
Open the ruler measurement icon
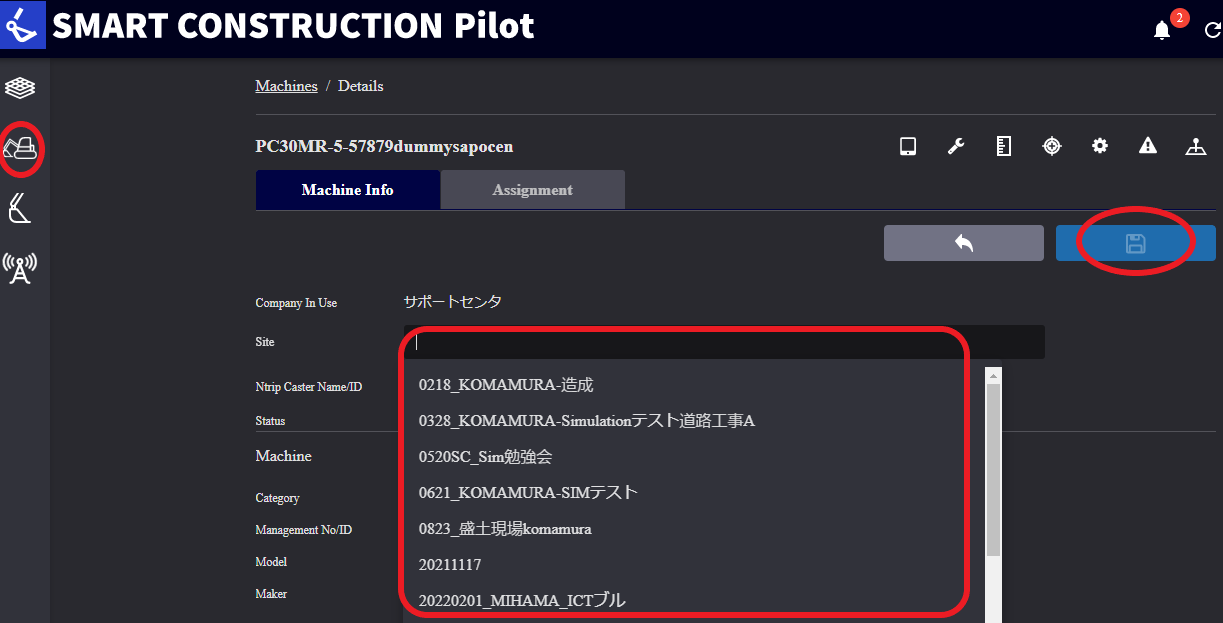point(1004,146)
